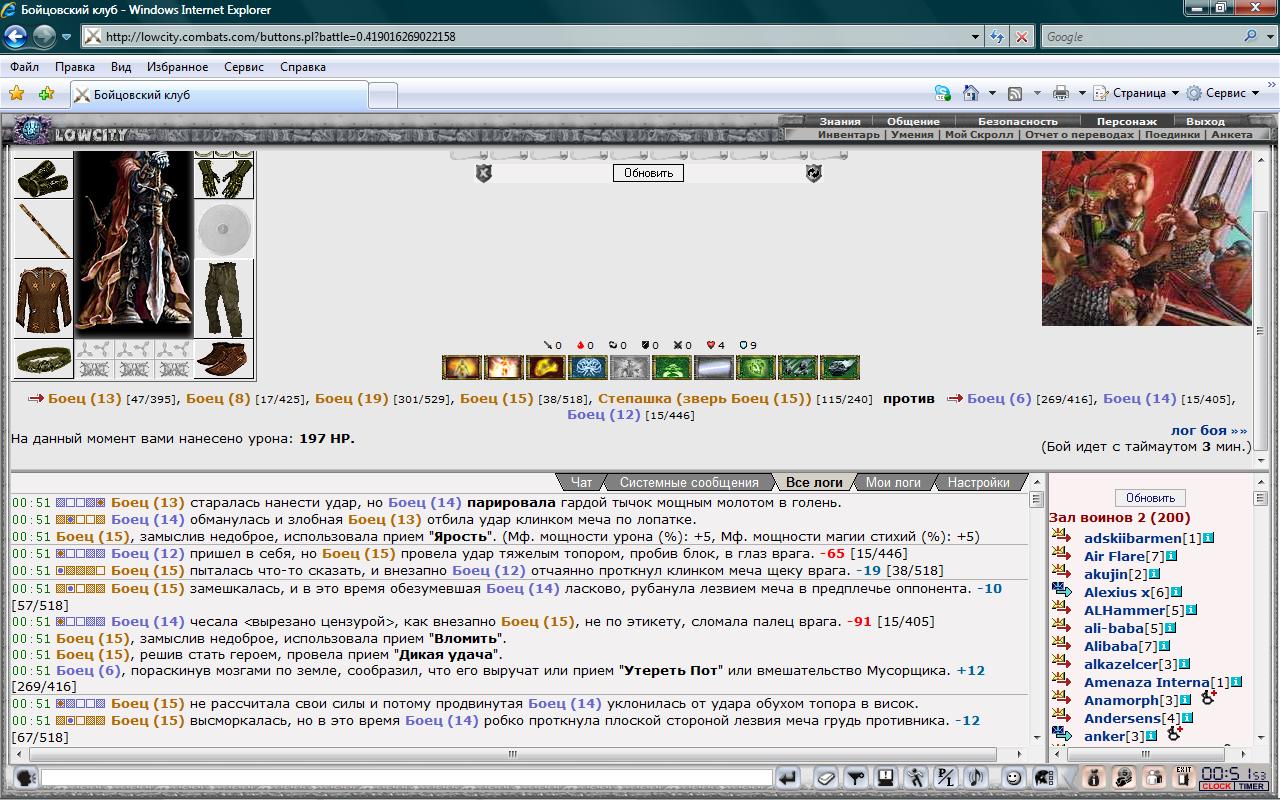Switch to the Системные сообщения tab
This screenshot has width=1280, height=800.
point(688,482)
